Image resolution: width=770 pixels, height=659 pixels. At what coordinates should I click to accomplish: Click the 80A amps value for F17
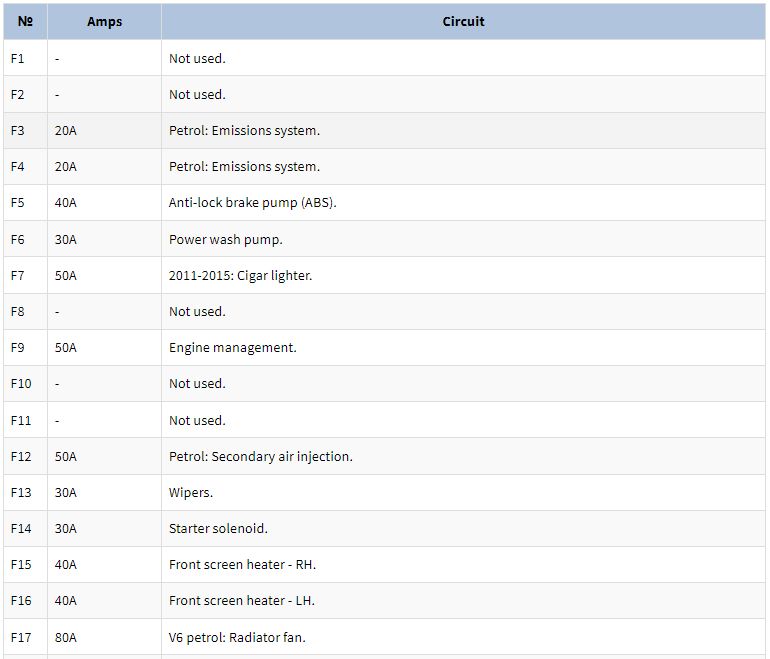click(x=65, y=637)
